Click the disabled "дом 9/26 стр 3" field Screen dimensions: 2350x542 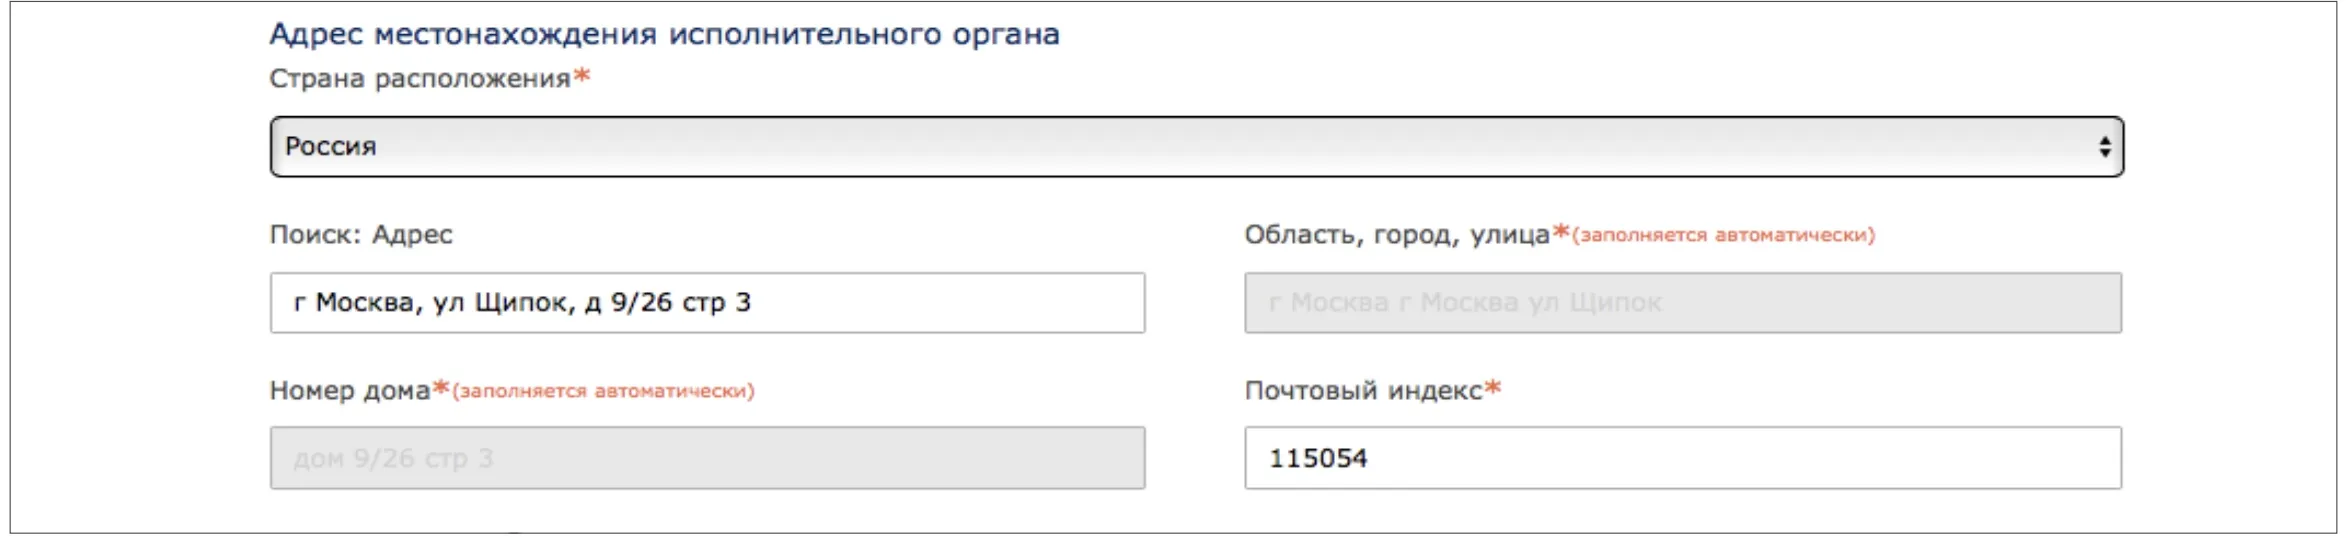pyautogui.click(x=707, y=458)
